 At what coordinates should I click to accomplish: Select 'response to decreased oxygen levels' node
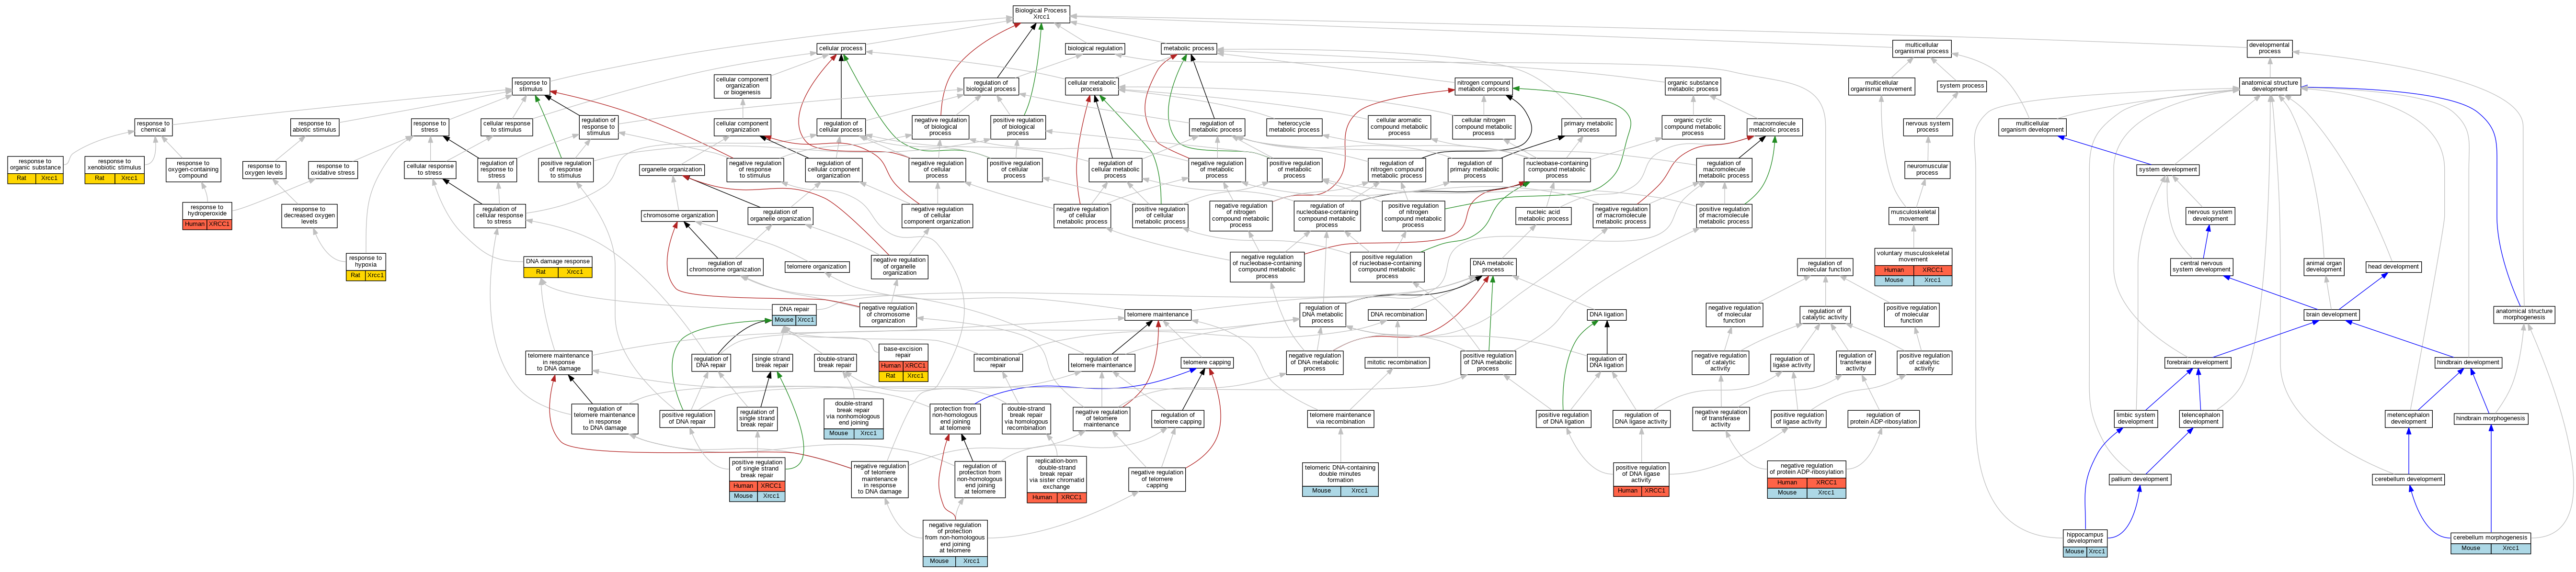(x=309, y=215)
